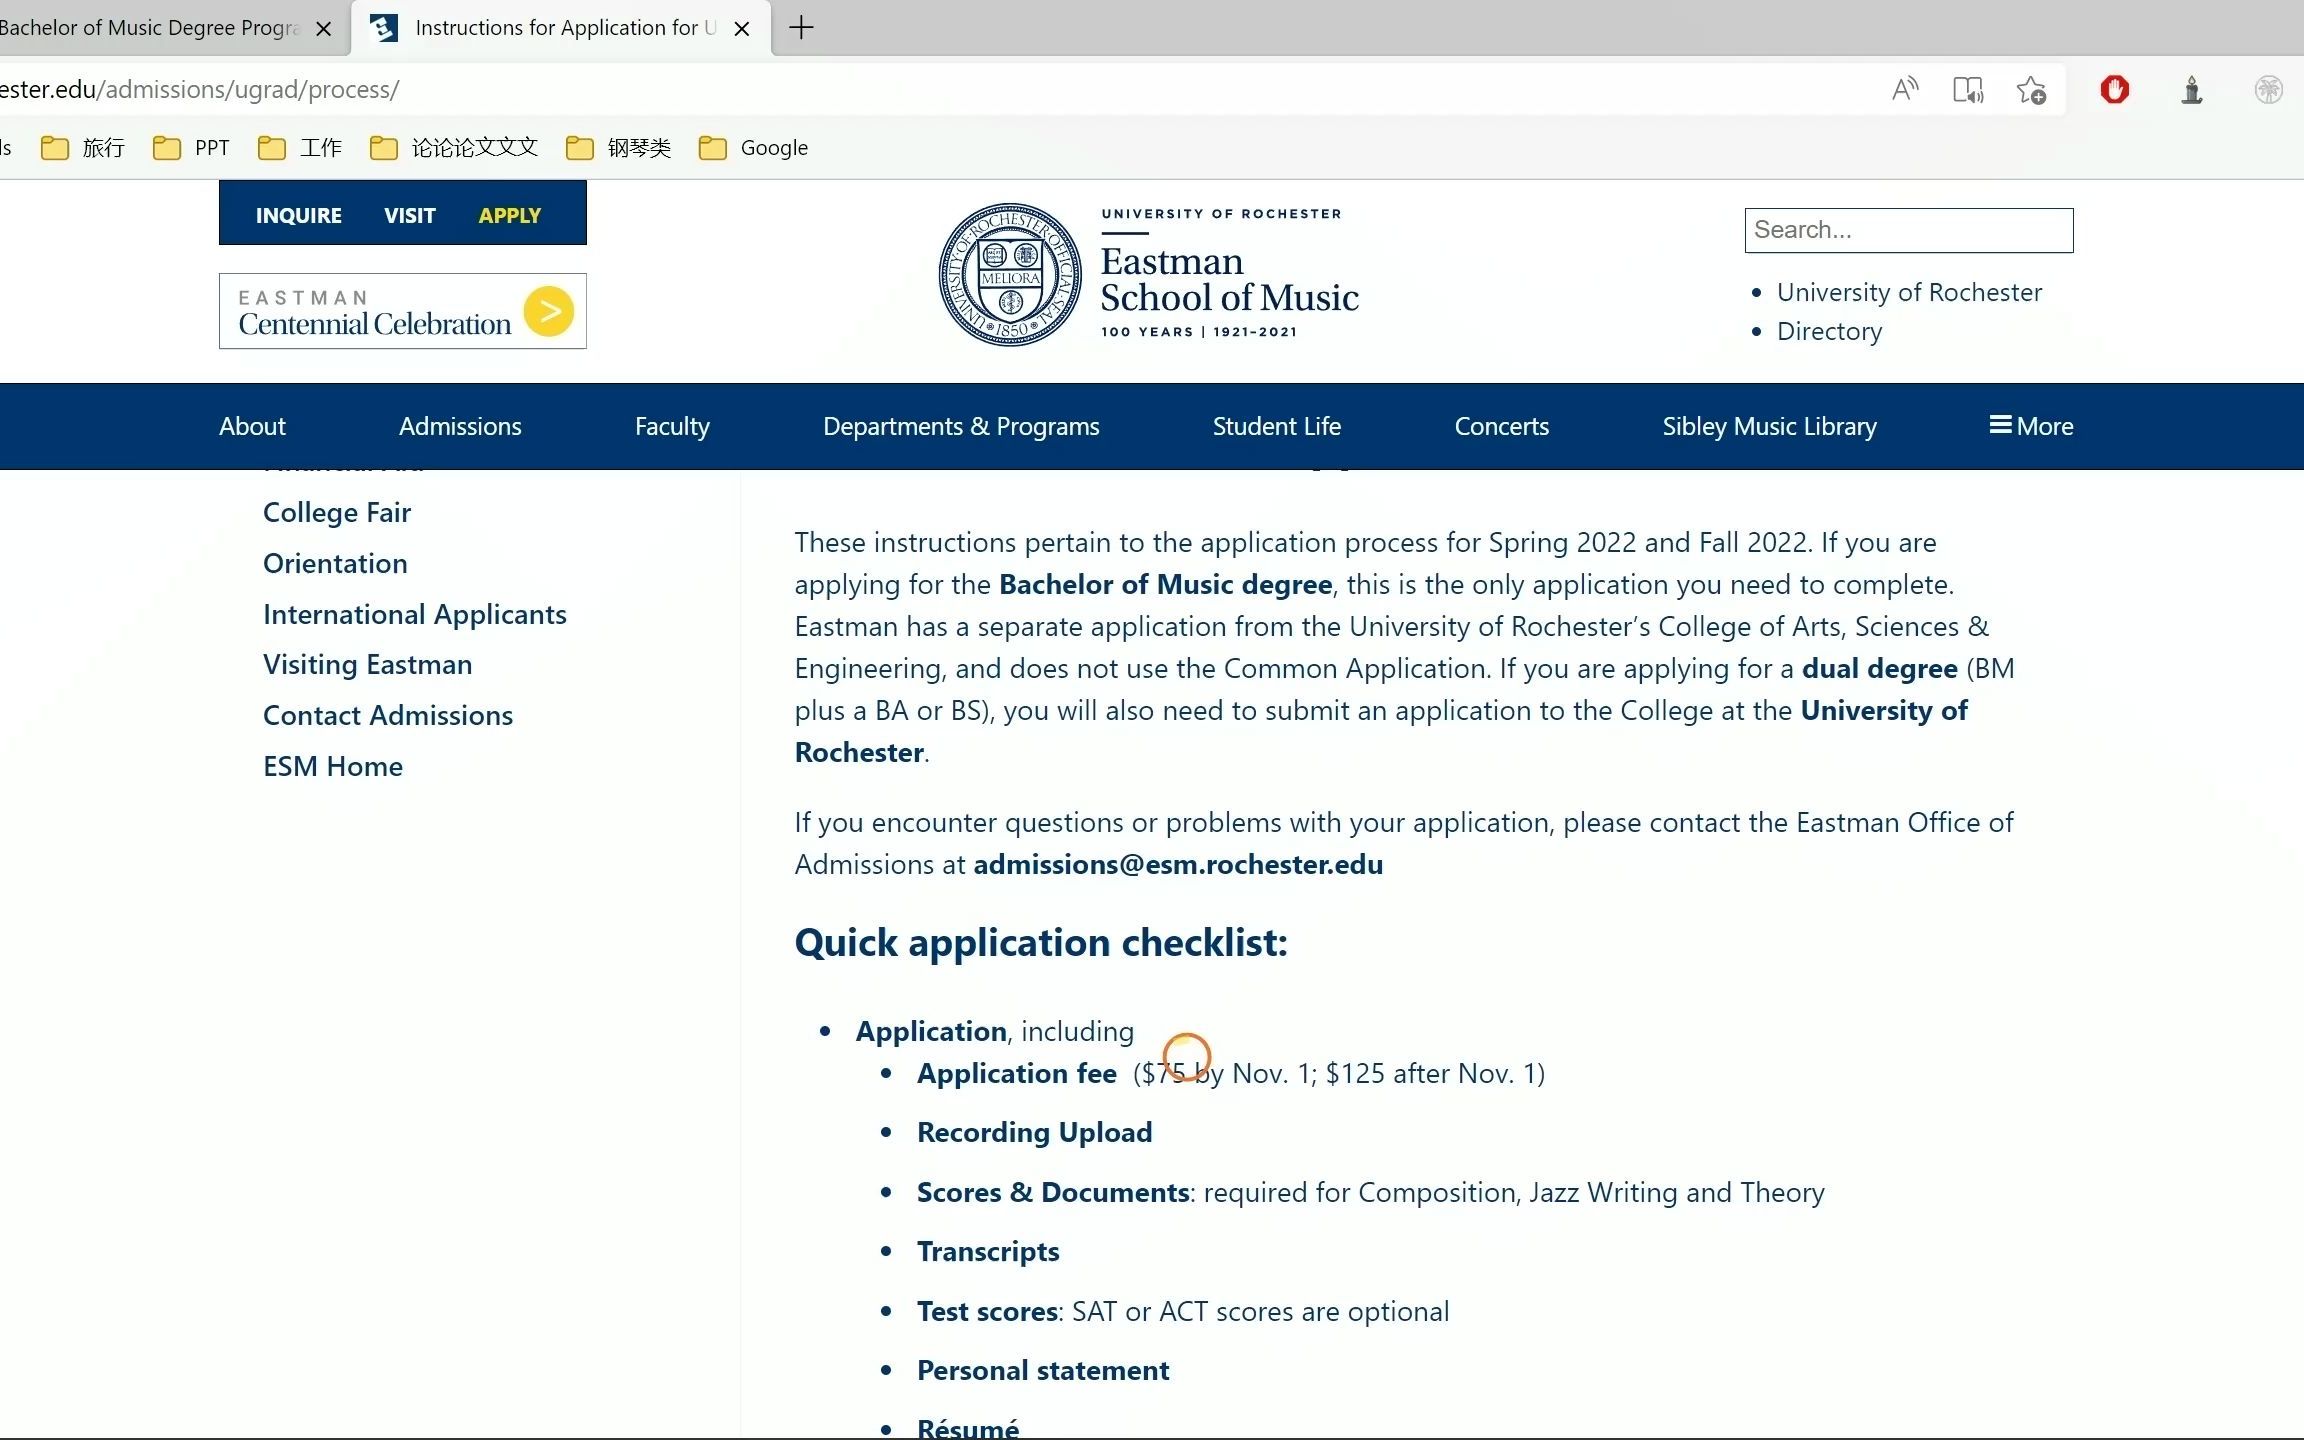This screenshot has width=2304, height=1440.
Task: Open the immersive reader icon
Action: pyautogui.click(x=1968, y=90)
